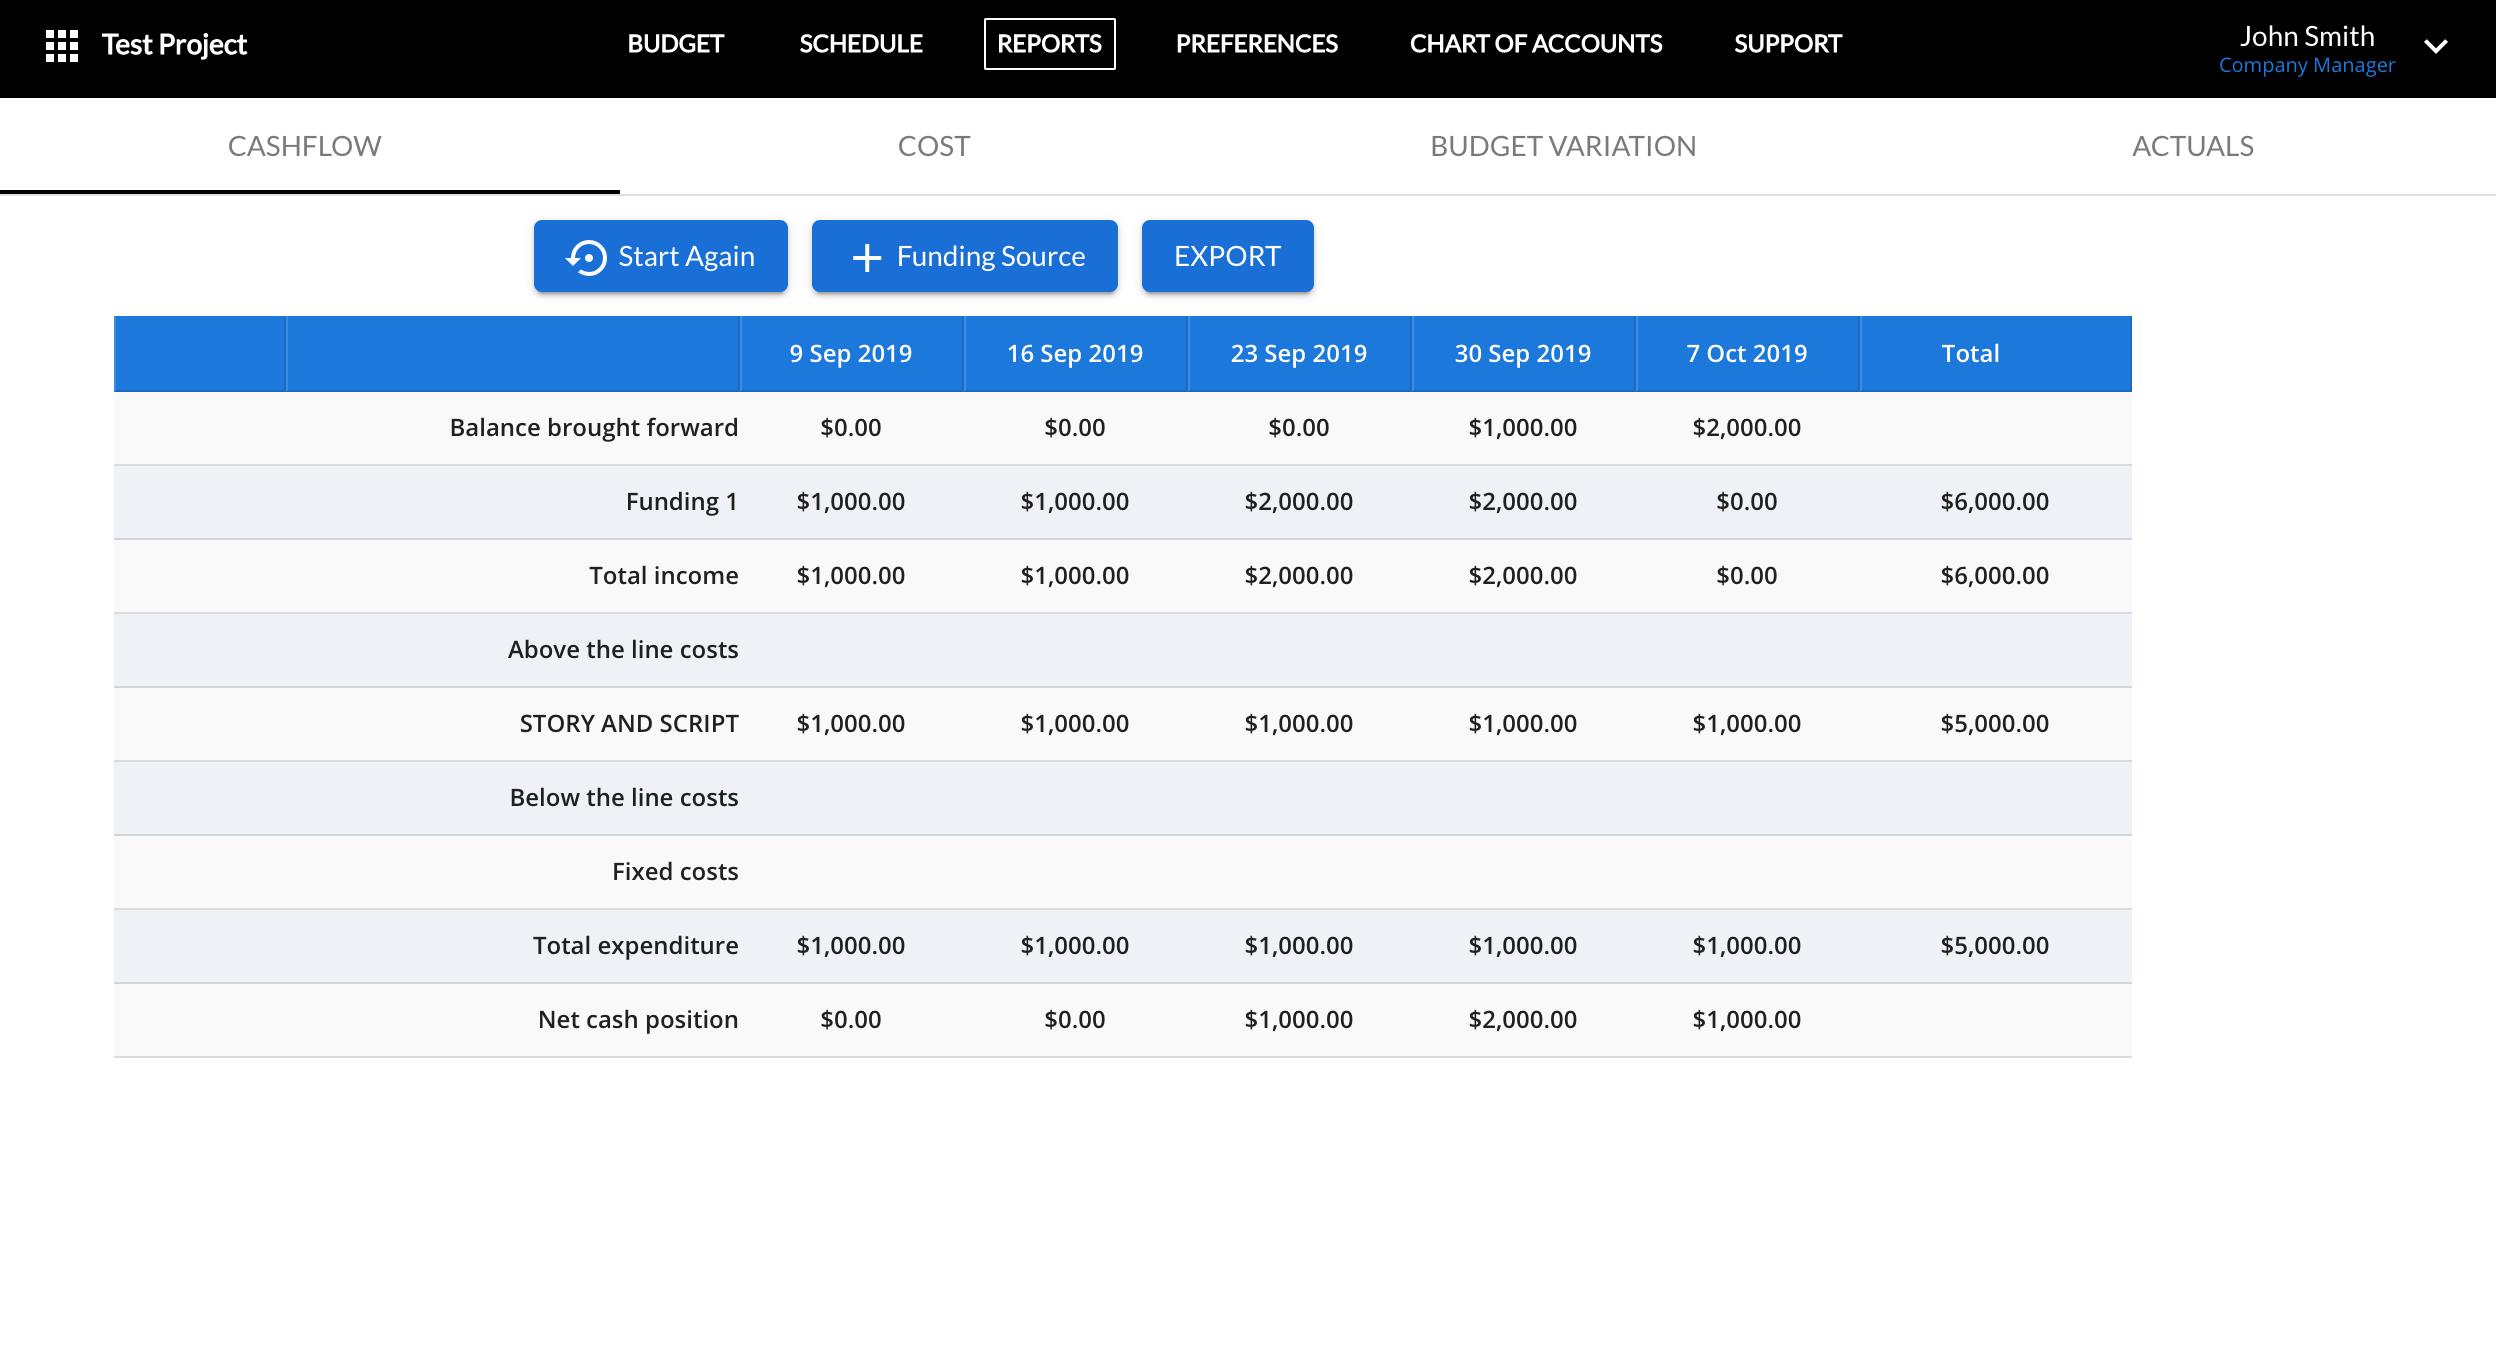
Task: Click the Test Project title
Action: (174, 45)
